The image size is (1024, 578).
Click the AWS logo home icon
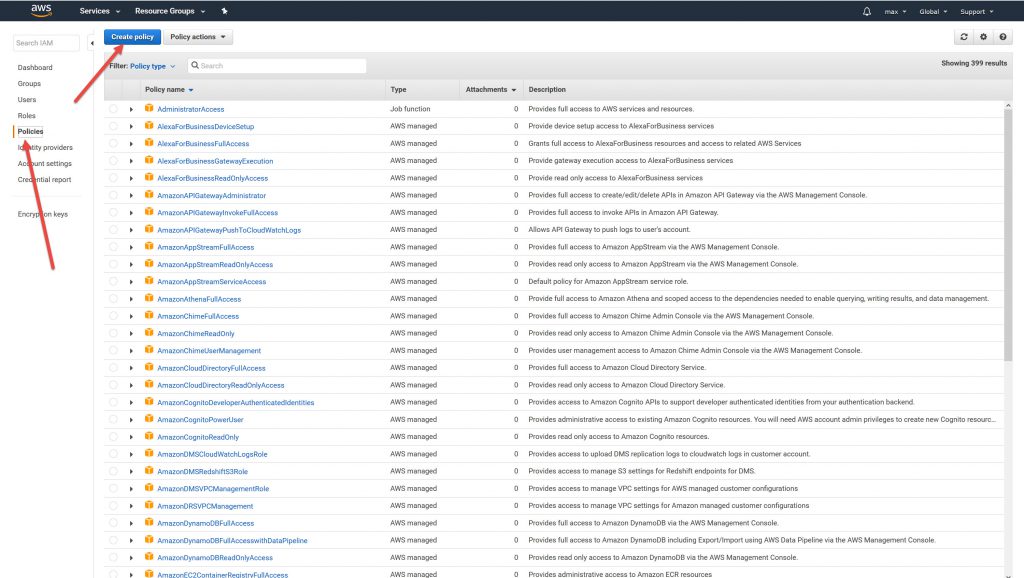[41, 11]
